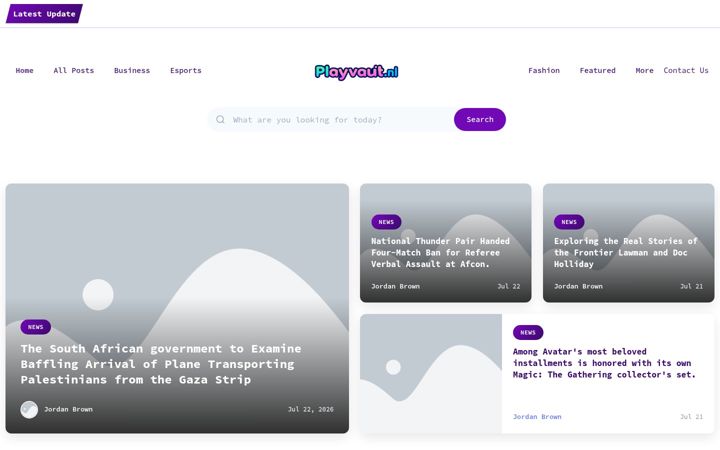
Task: Click NEWS tag on Frontier Lawman card
Action: pyautogui.click(x=569, y=222)
